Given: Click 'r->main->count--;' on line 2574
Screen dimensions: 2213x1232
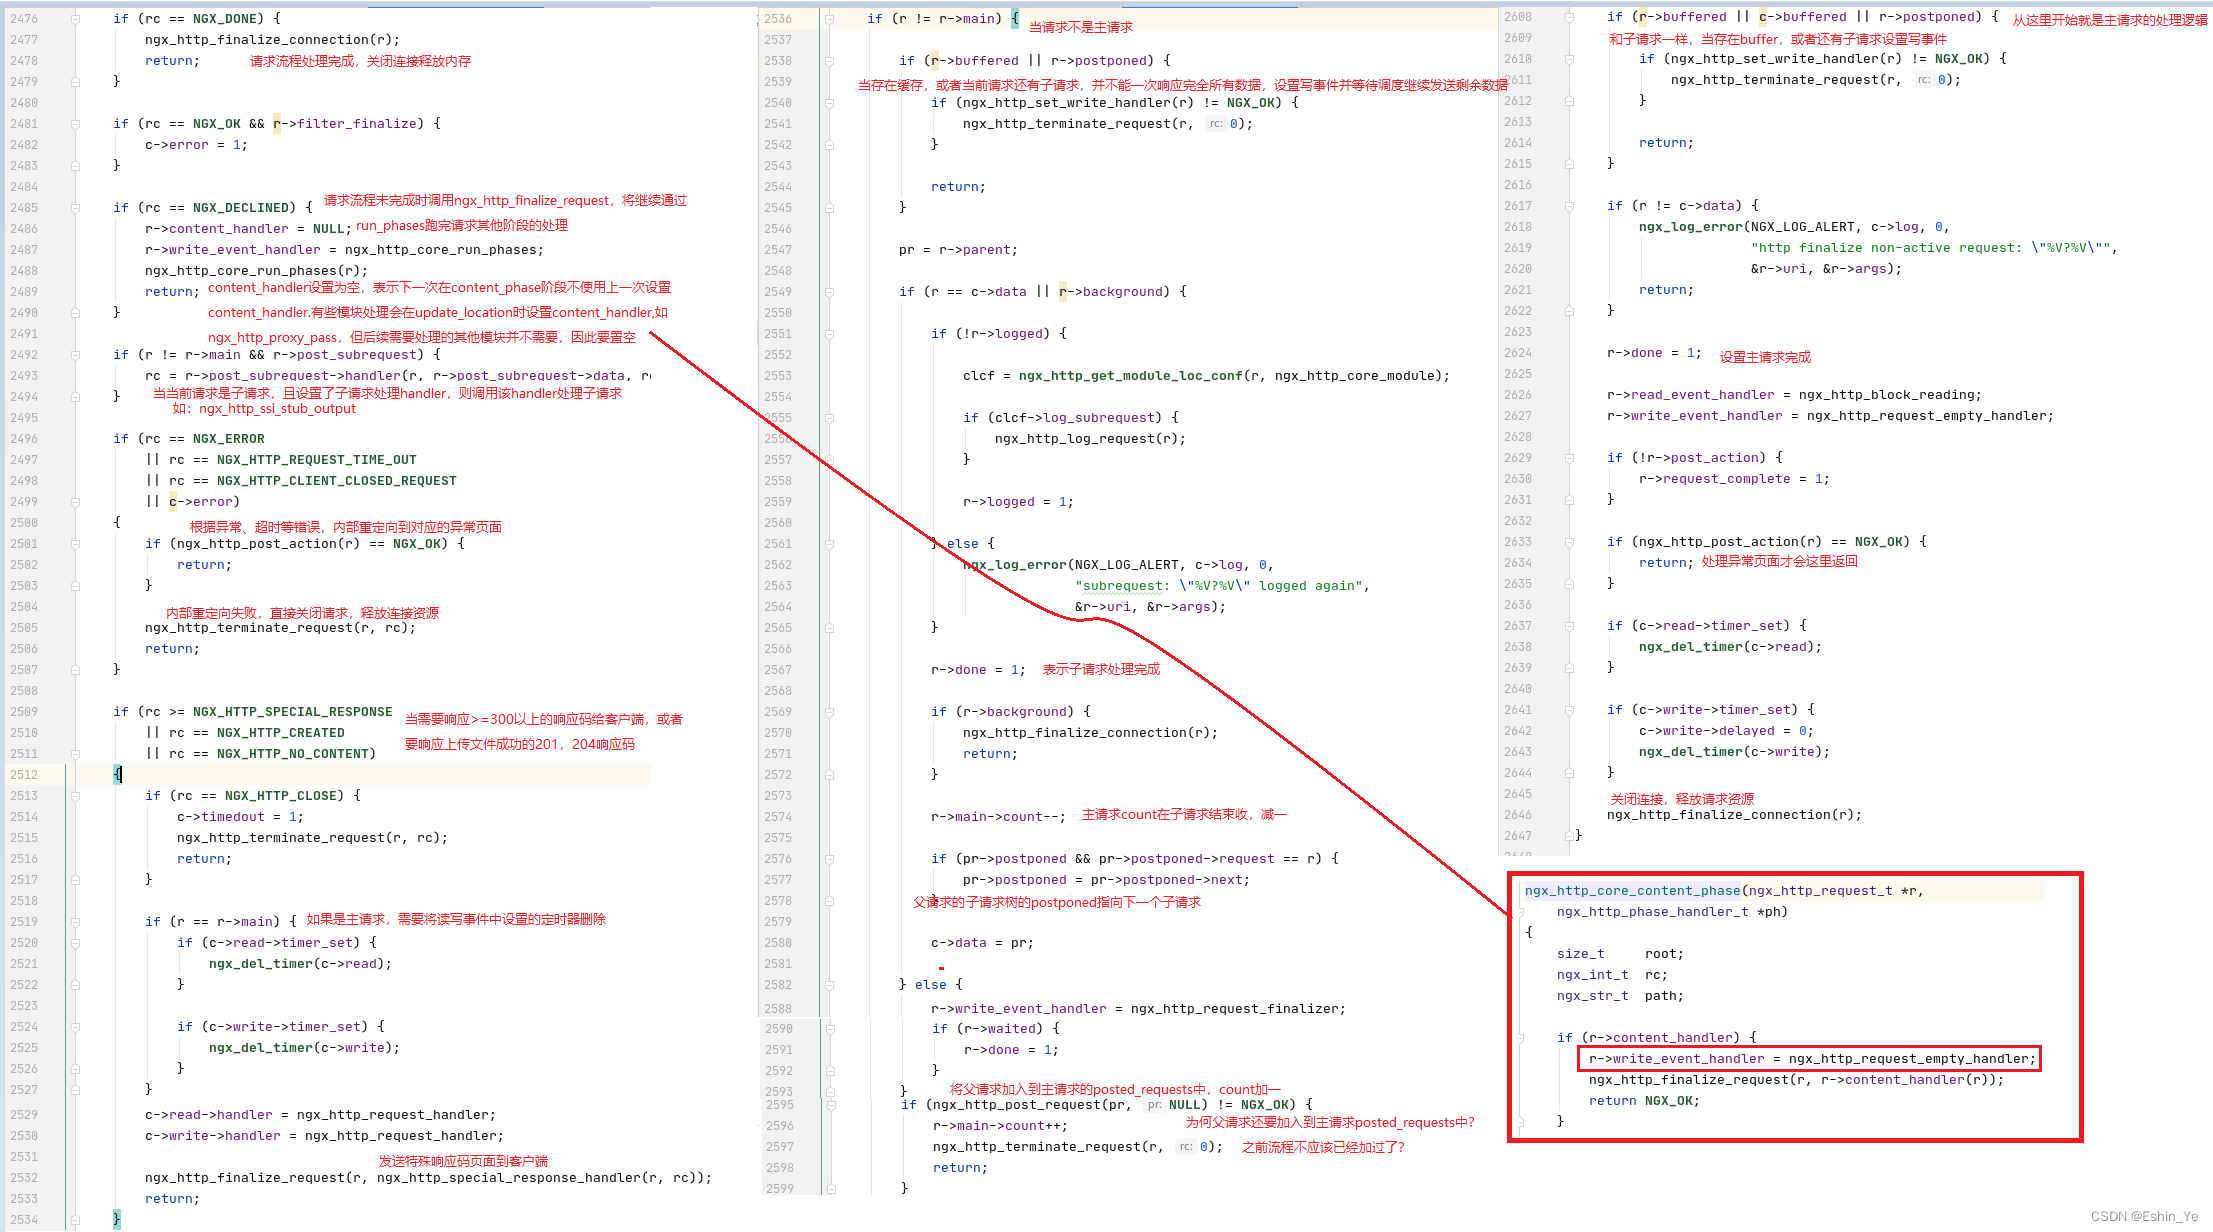Looking at the screenshot, I should tap(998, 817).
